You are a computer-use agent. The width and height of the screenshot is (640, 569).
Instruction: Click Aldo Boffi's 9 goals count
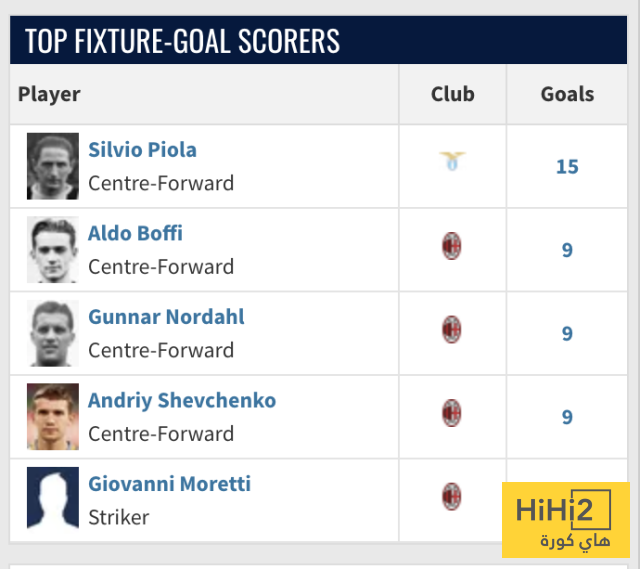tap(567, 250)
